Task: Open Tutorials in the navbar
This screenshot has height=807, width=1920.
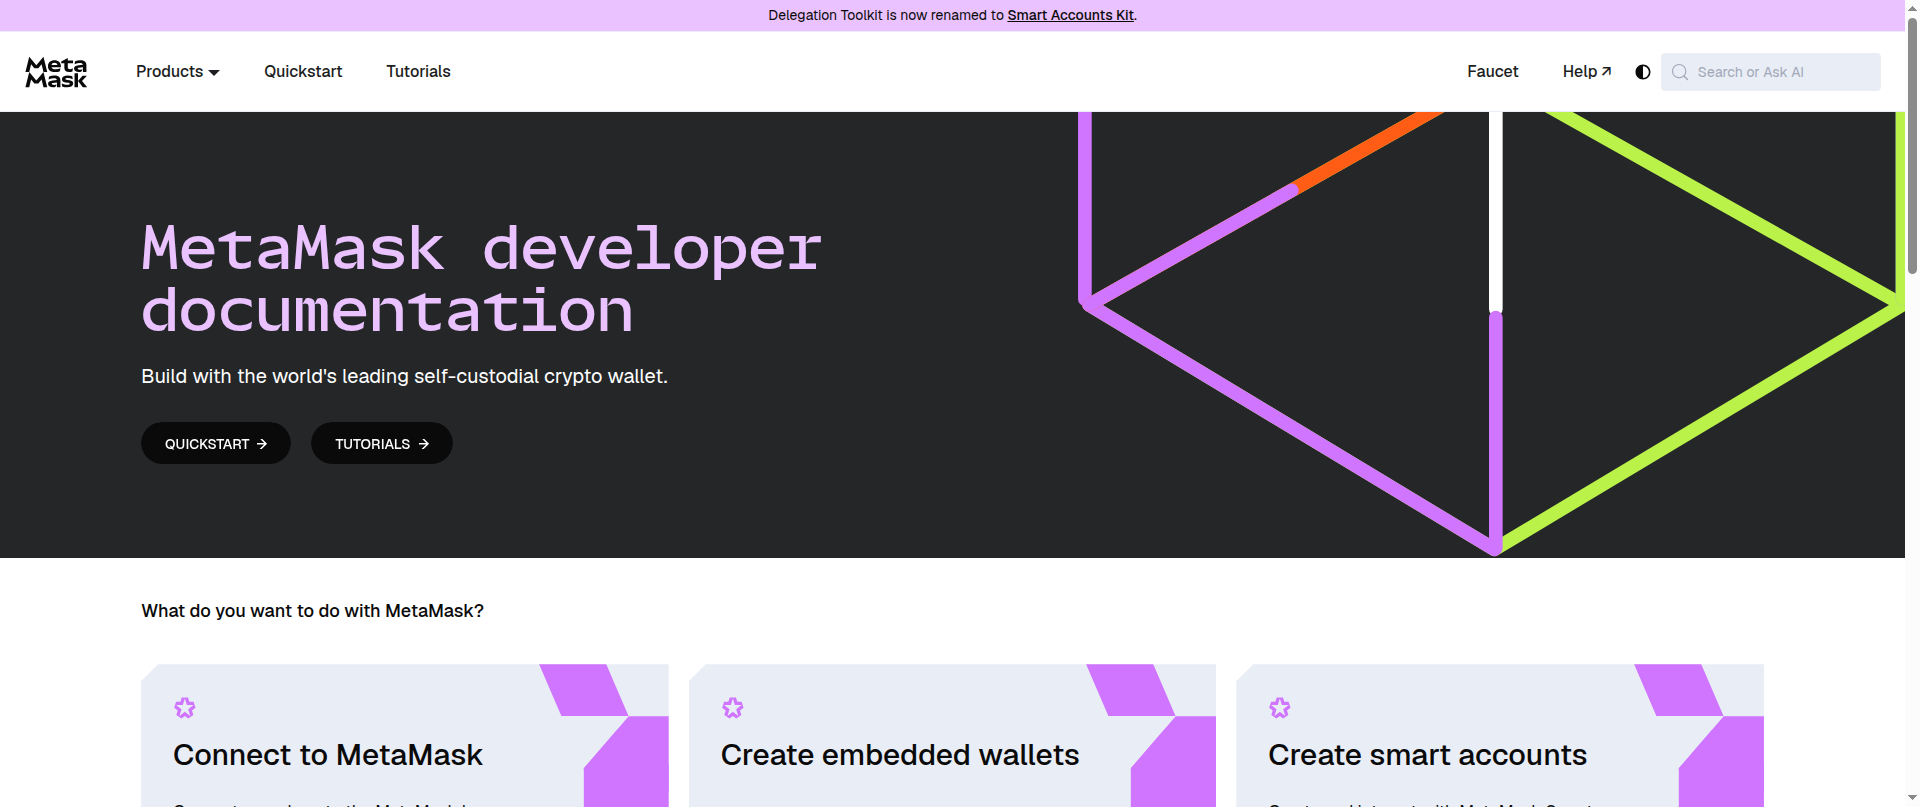Action: pos(418,72)
